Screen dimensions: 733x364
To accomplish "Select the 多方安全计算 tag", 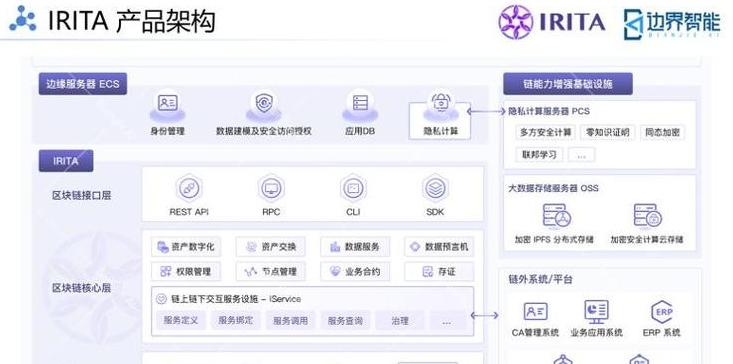I will (546, 132).
